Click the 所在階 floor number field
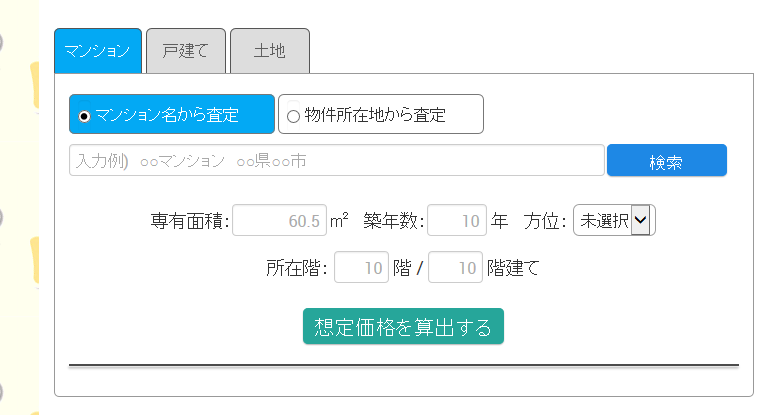779x415 pixels. pyautogui.click(x=361, y=268)
